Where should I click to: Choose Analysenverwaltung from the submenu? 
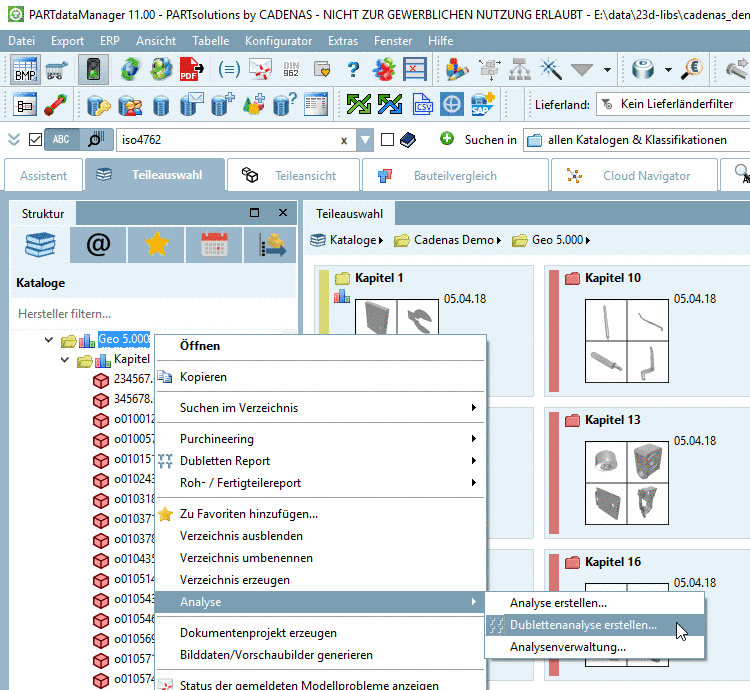tap(595, 647)
